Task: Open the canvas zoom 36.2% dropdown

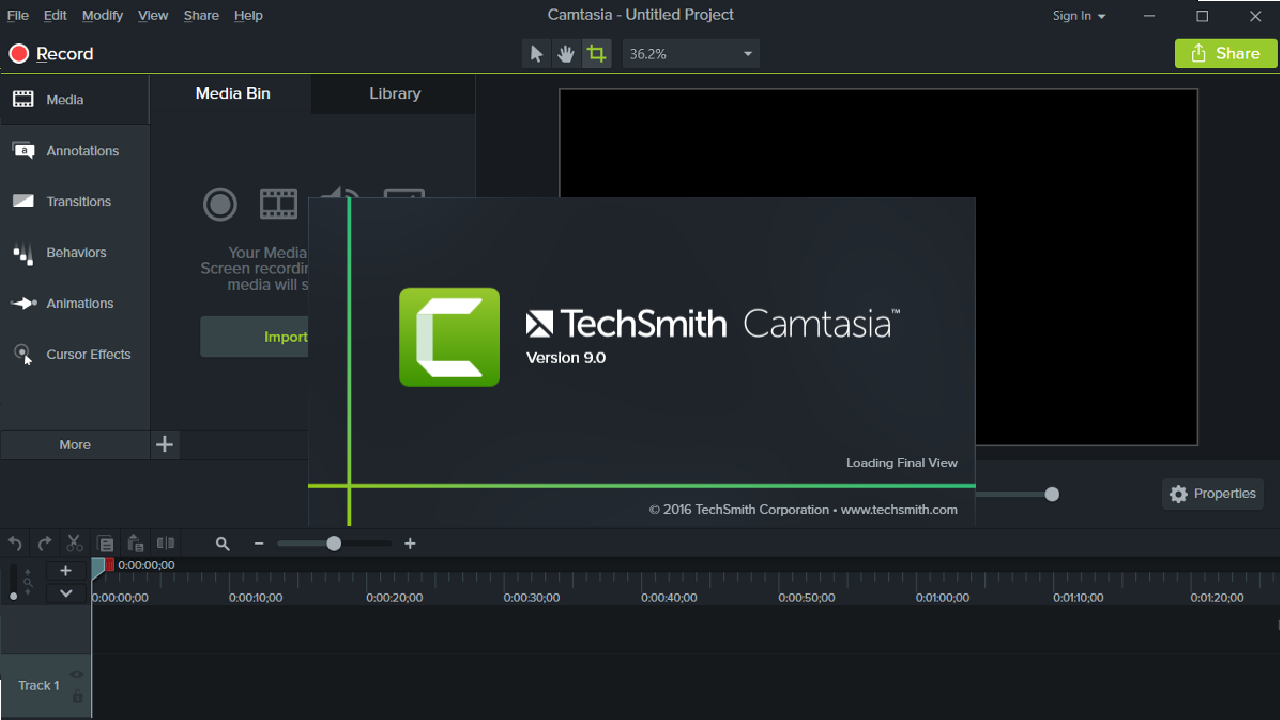Action: pos(691,54)
